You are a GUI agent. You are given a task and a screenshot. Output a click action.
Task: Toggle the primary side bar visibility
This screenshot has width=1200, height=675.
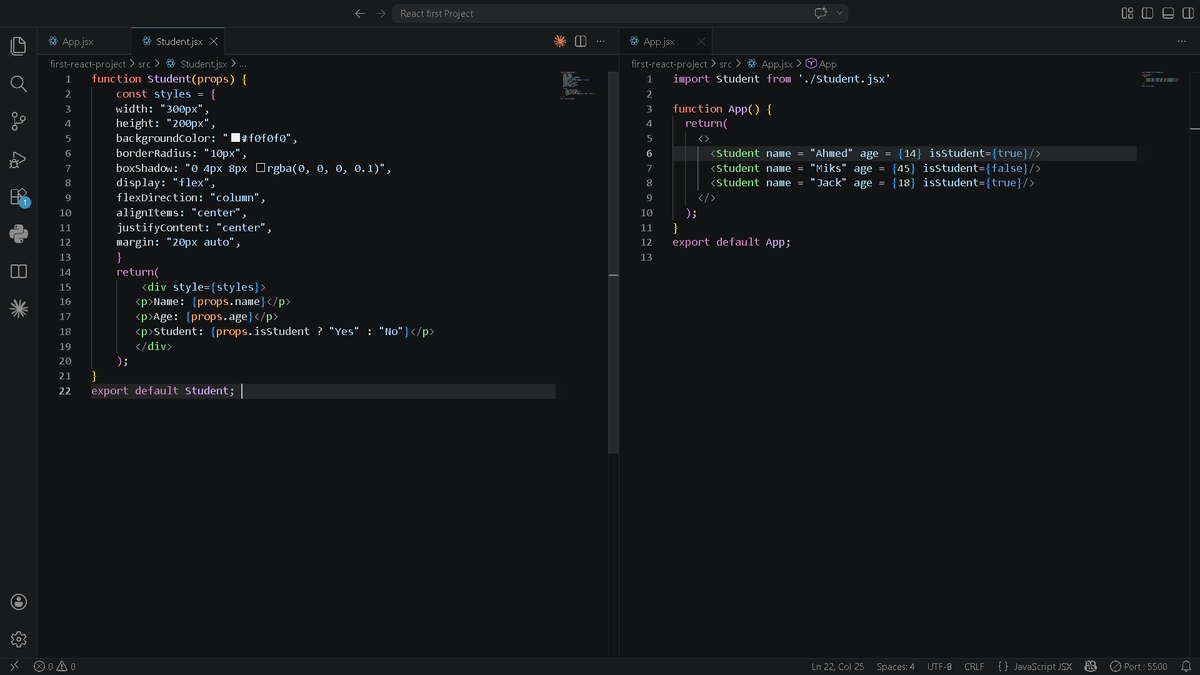[x=1147, y=13]
